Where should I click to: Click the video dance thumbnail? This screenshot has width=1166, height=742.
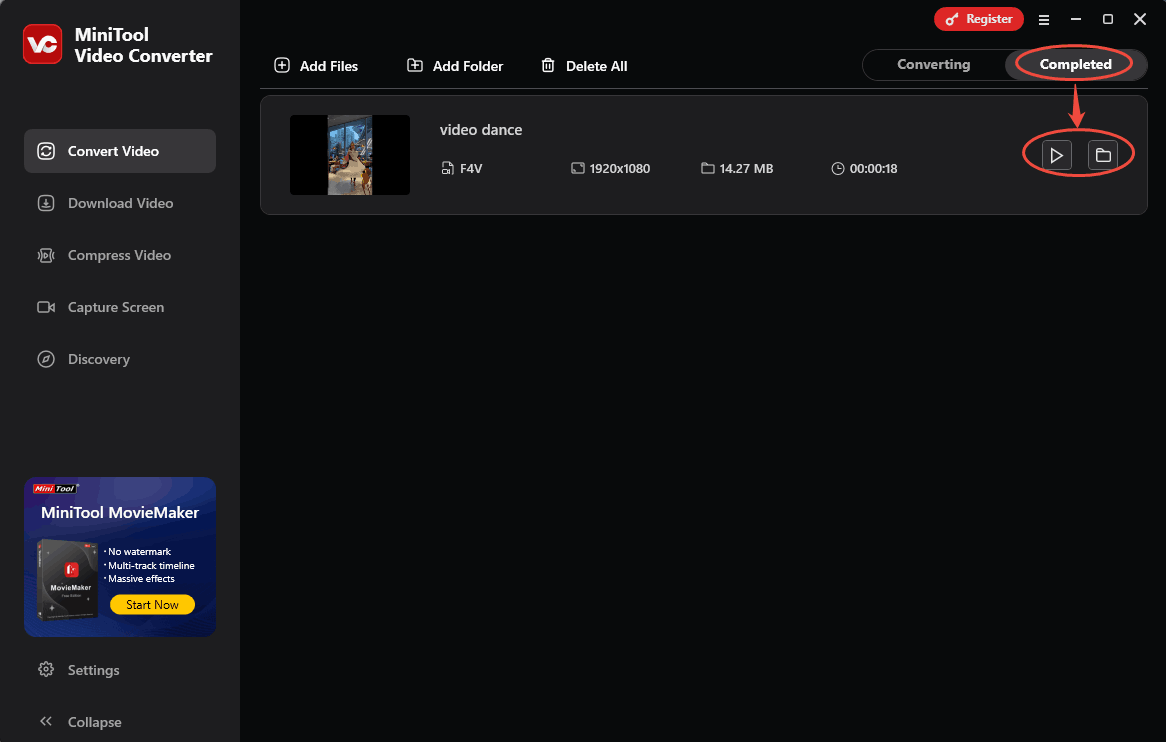point(350,155)
